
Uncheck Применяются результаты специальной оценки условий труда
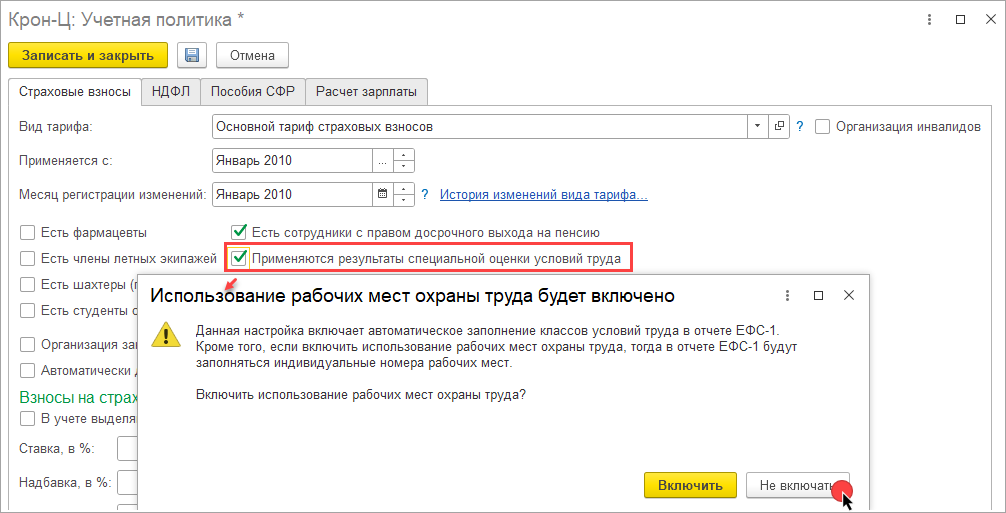pos(239,259)
